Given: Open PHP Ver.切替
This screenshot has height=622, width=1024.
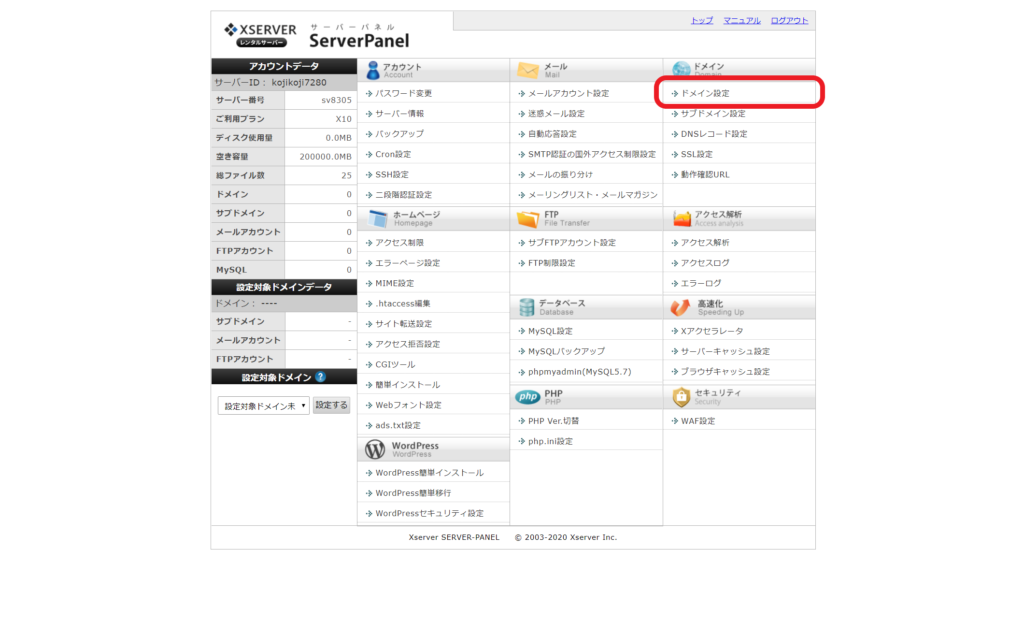Looking at the screenshot, I should point(554,421).
